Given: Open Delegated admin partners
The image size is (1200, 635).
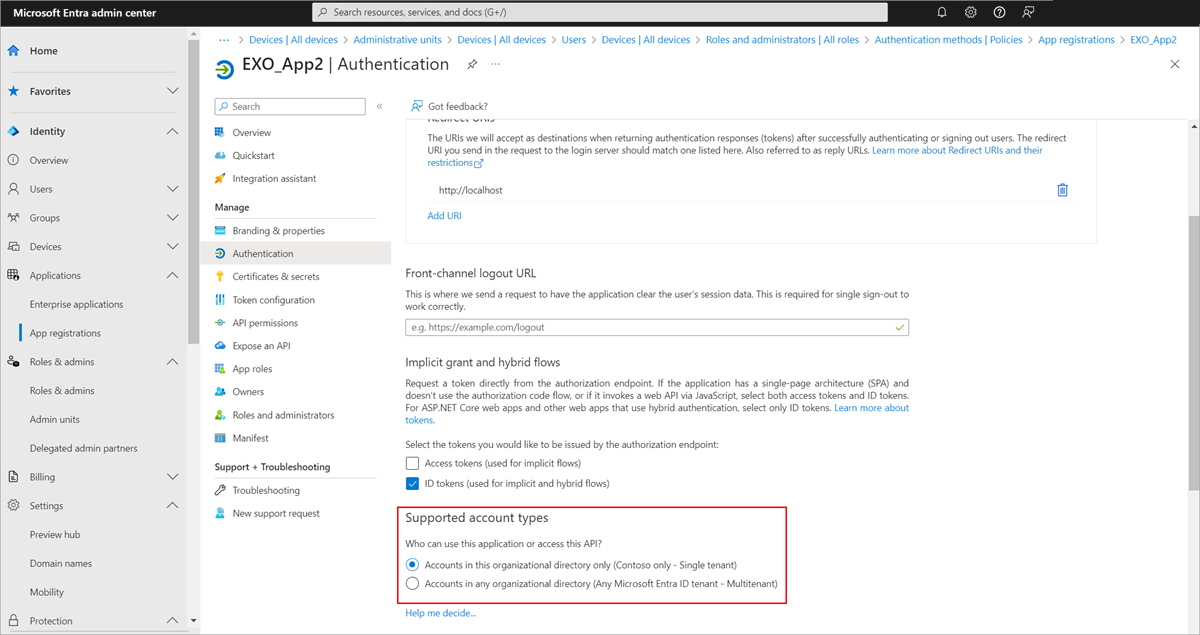Looking at the screenshot, I should click(84, 448).
